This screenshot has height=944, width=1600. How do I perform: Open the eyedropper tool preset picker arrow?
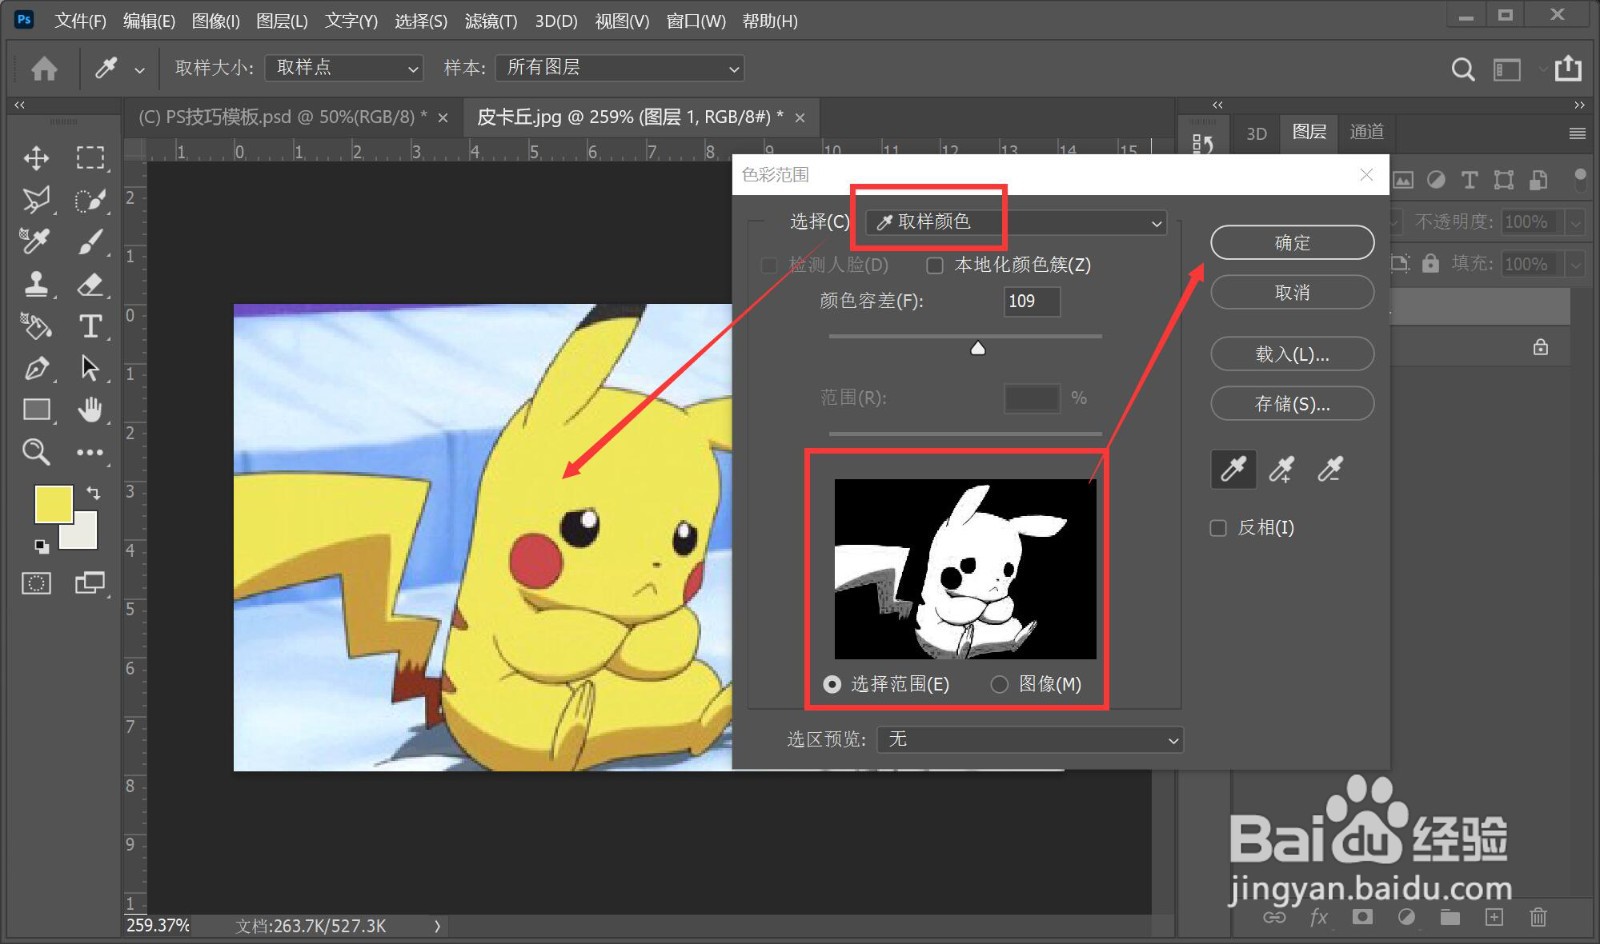click(x=139, y=70)
